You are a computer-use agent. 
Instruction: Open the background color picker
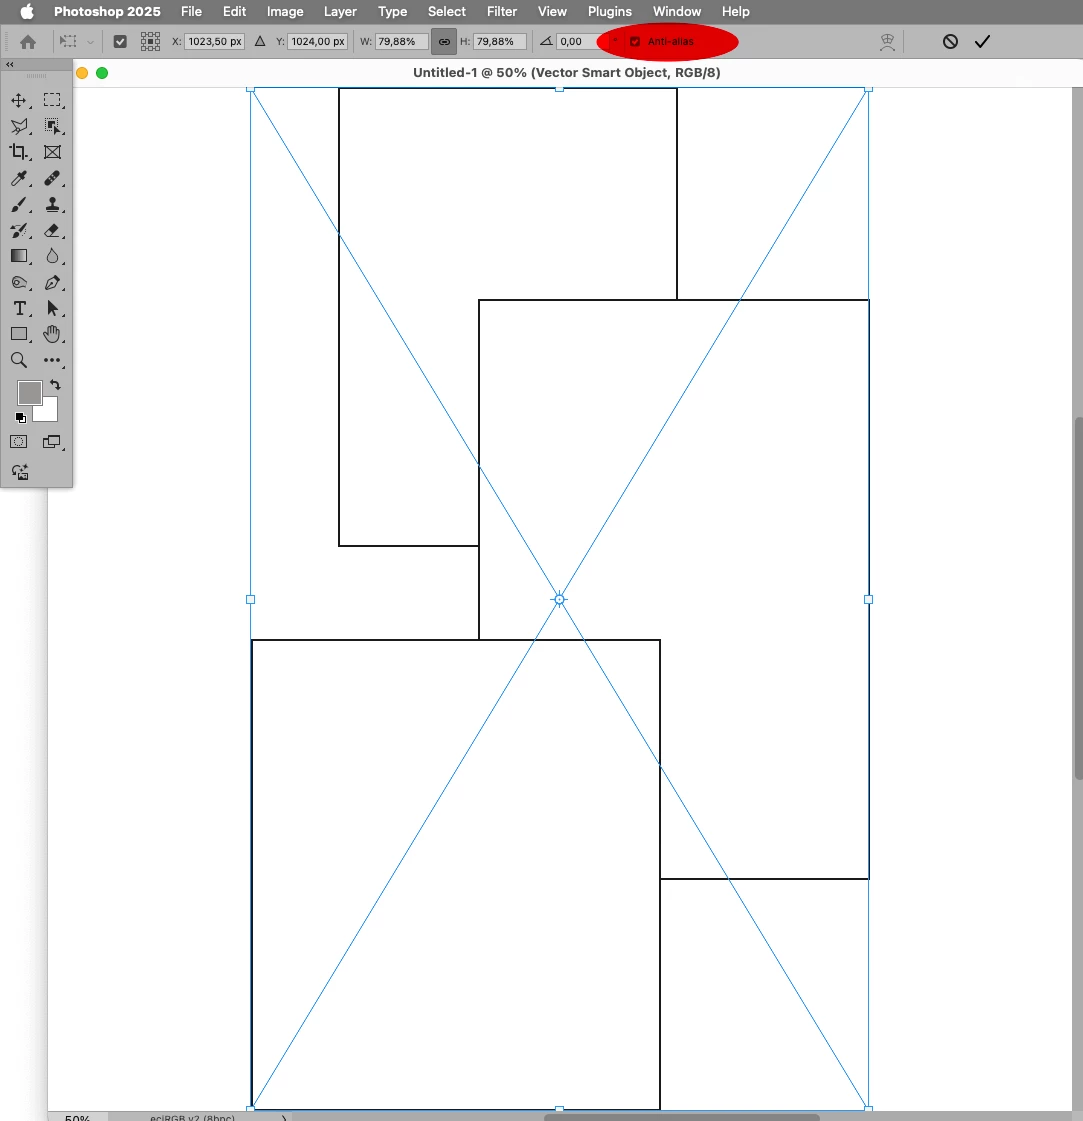click(x=49, y=412)
